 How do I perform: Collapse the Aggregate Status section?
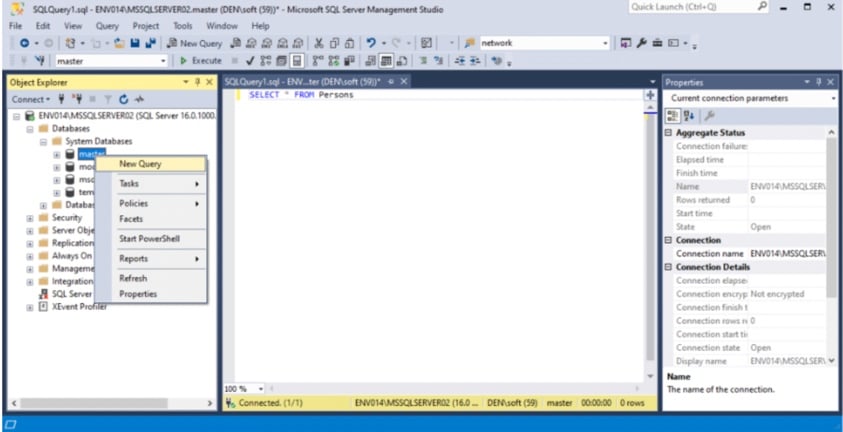click(670, 133)
